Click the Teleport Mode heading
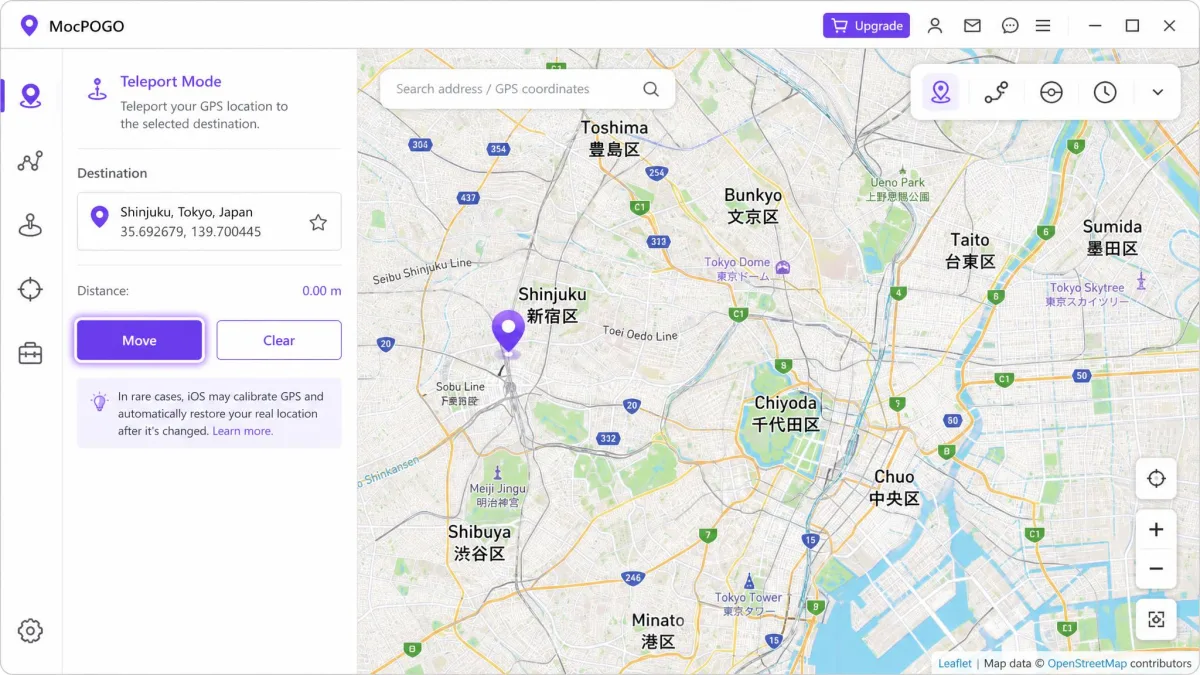 point(171,82)
